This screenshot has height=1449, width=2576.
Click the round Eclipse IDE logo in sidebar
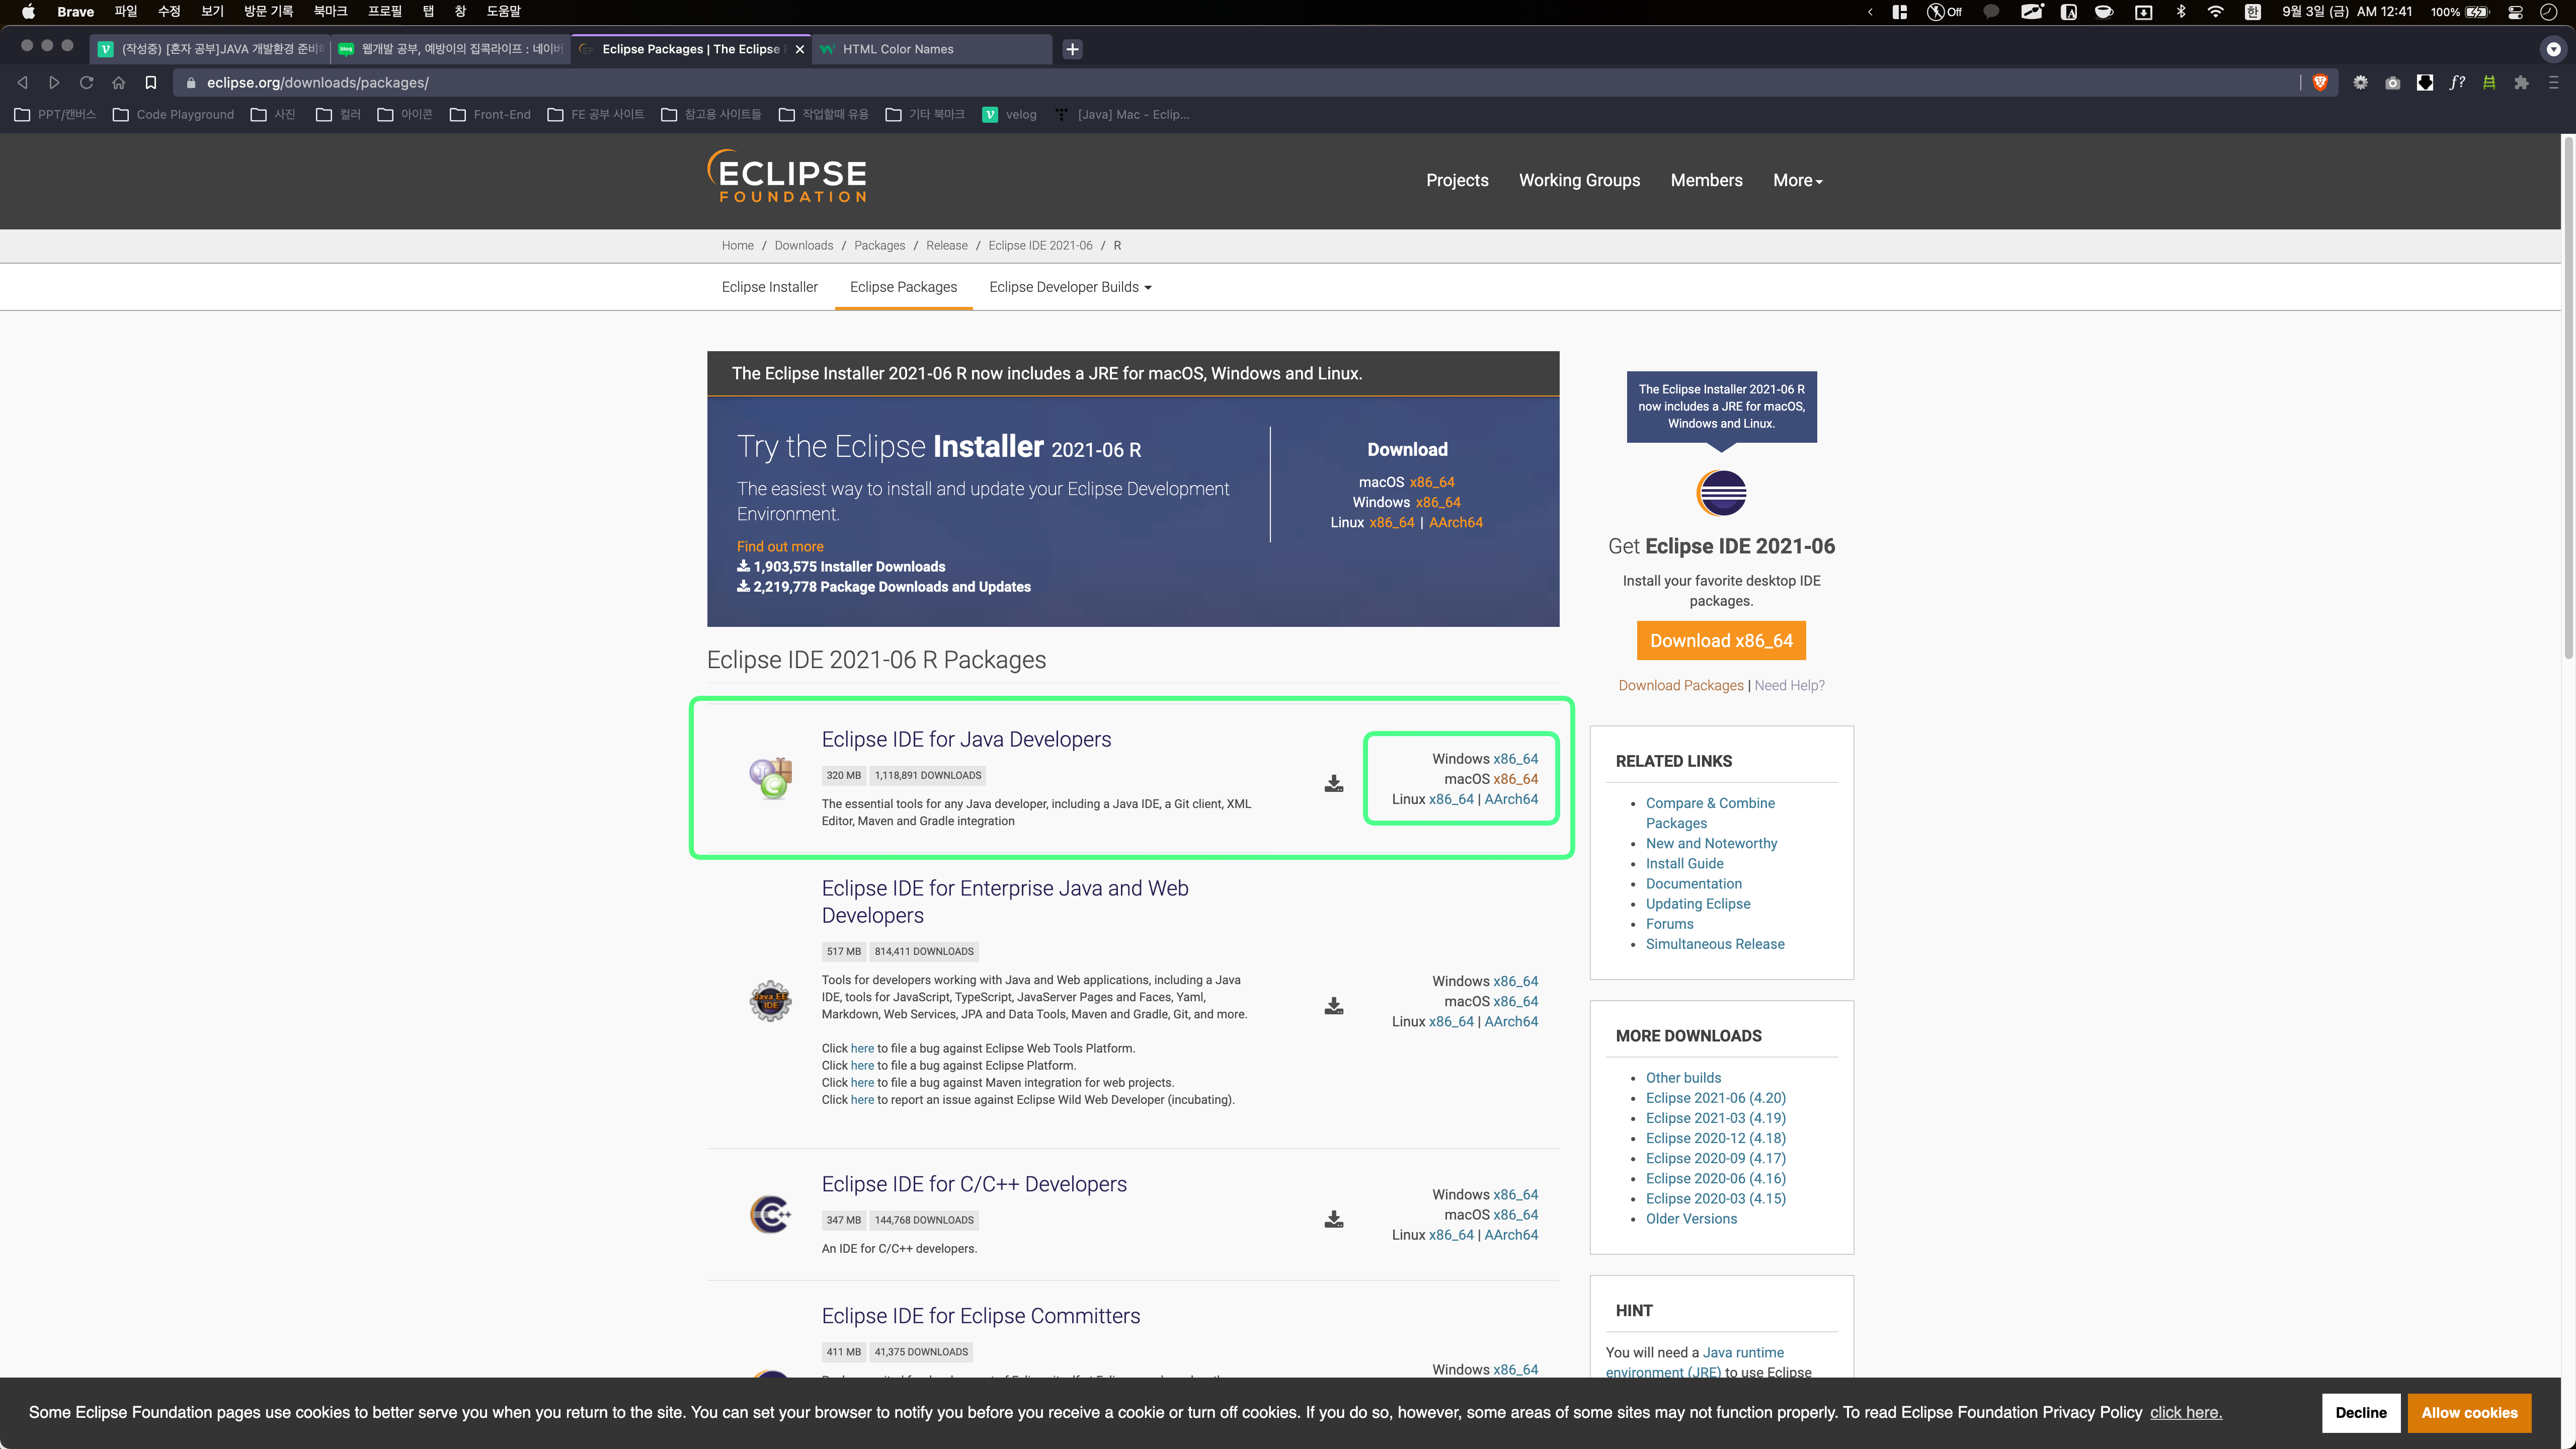click(1721, 493)
